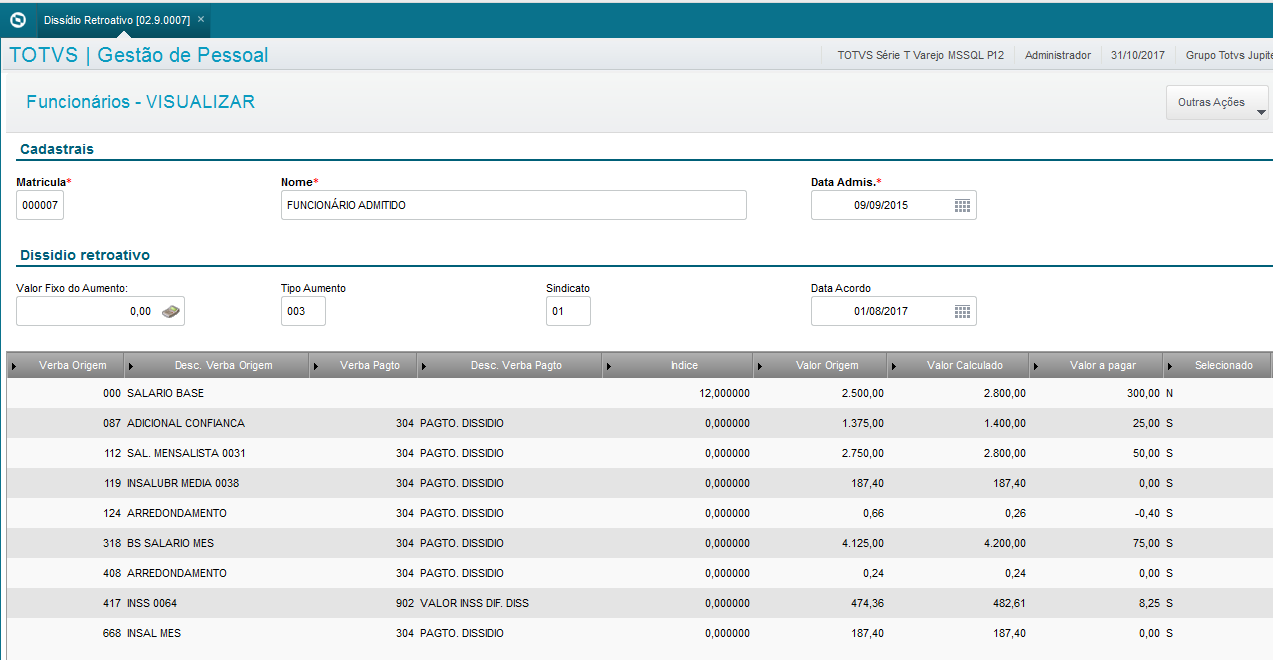This screenshot has height=660, width=1273.
Task: Click TOTVS Série T Varejo MSSQL P12 label
Action: (921, 55)
